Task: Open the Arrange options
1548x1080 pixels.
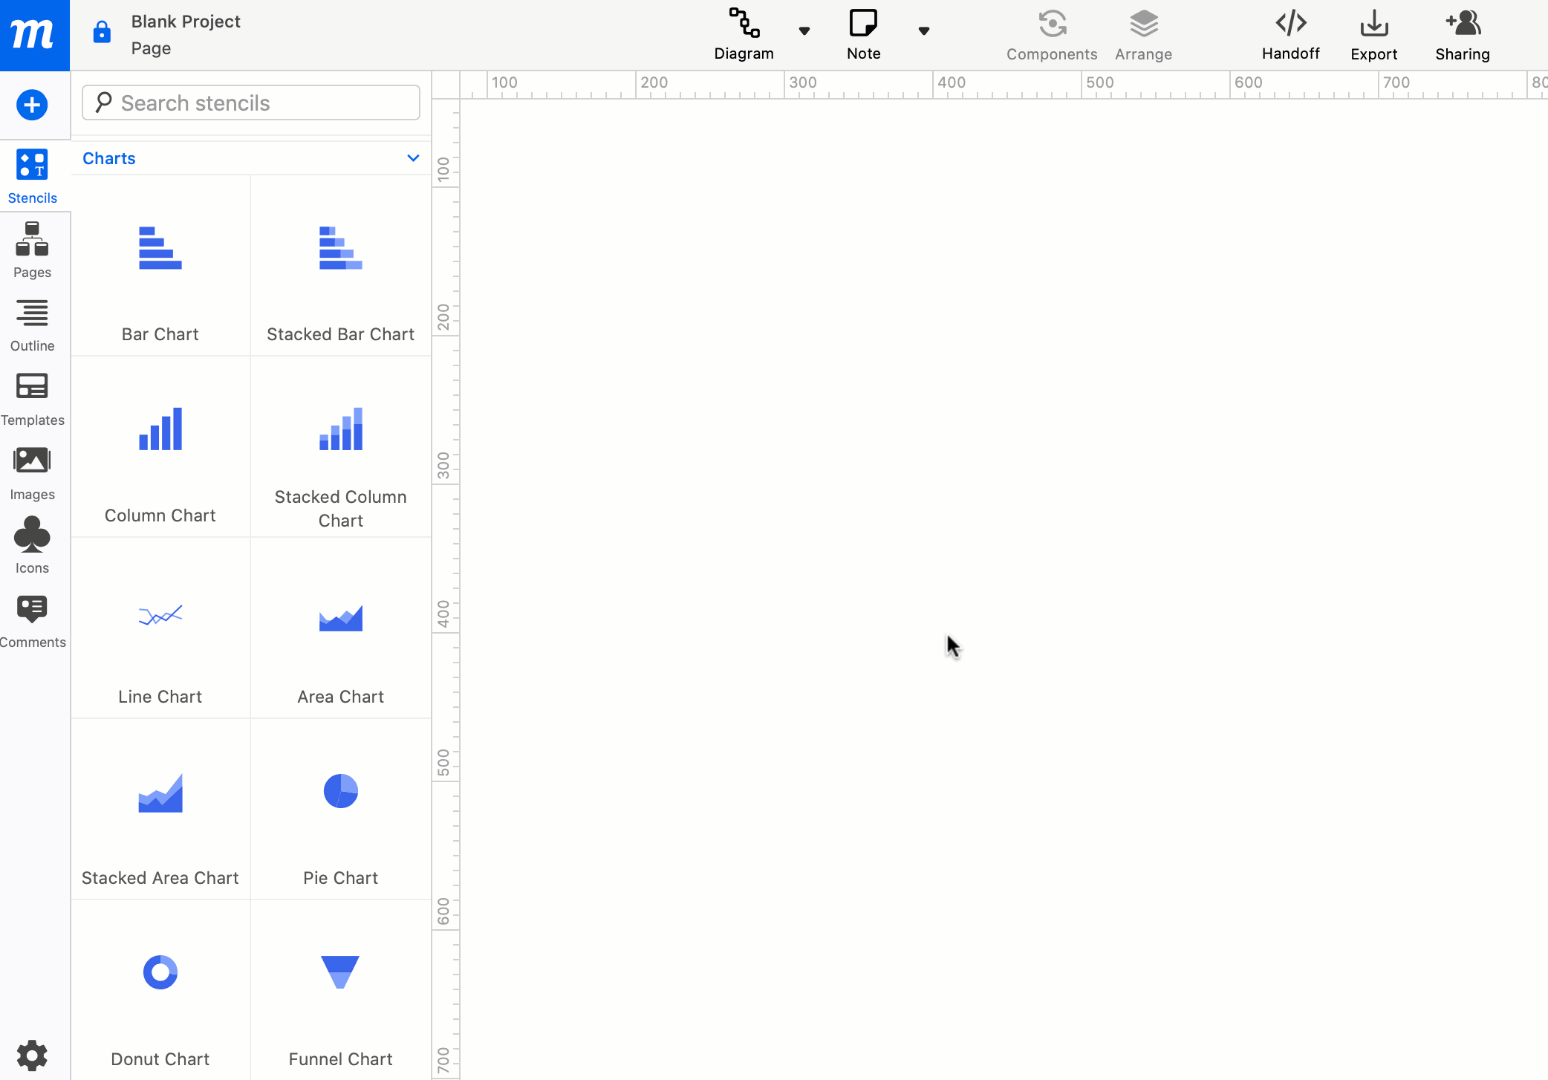Action: coord(1143,33)
